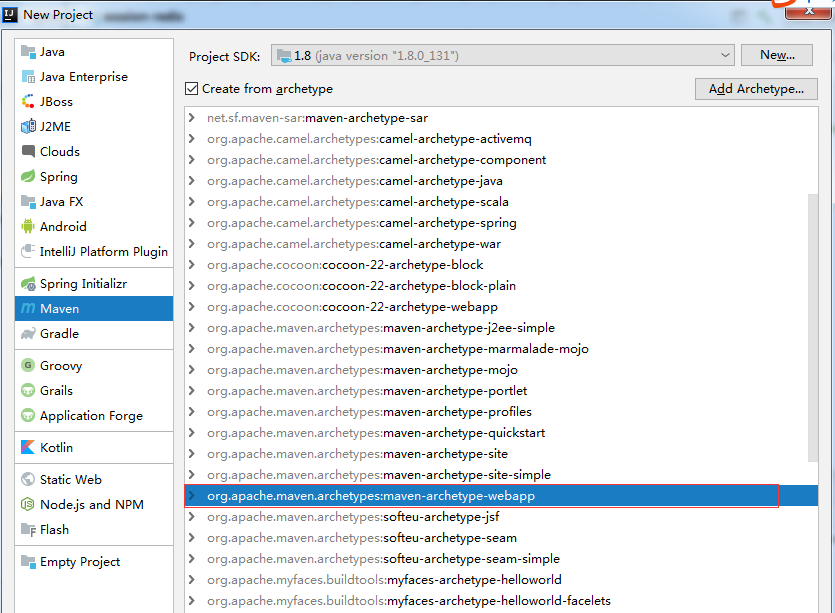Expand maven-archetype-webapp node
835x613 pixels.
[192, 496]
